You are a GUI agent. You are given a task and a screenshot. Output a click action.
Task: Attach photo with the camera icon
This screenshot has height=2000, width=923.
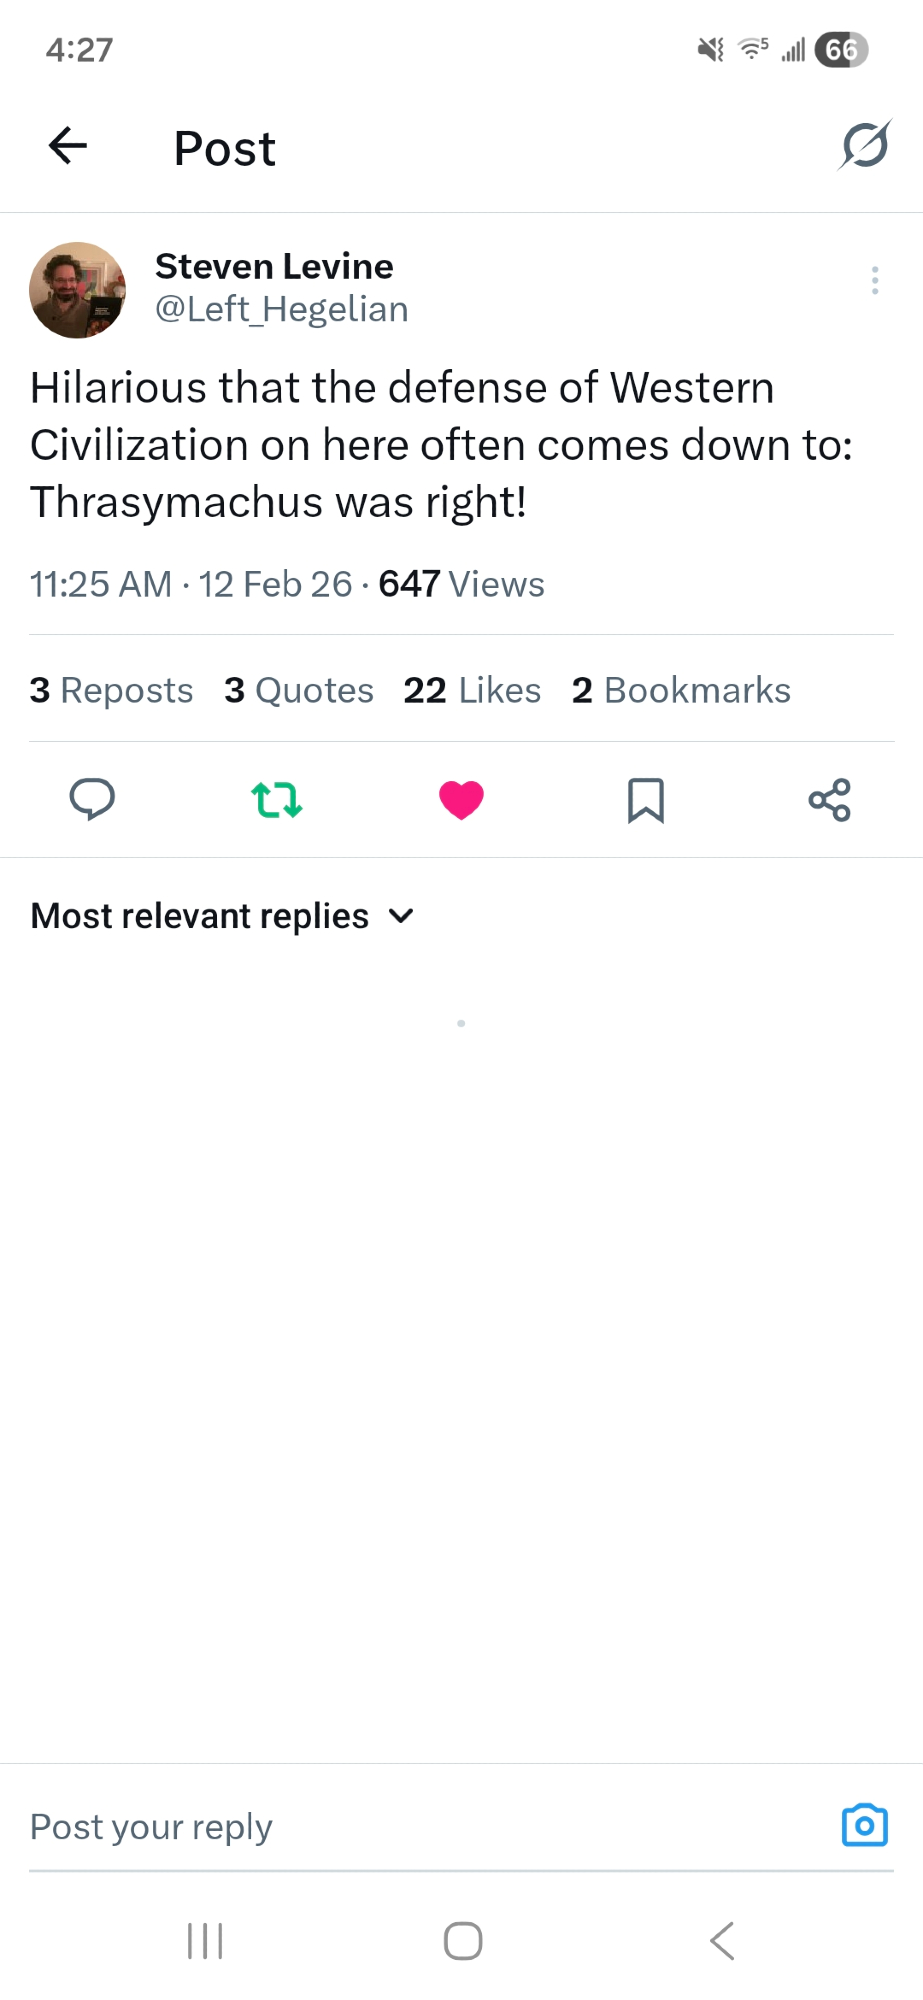pos(864,1825)
